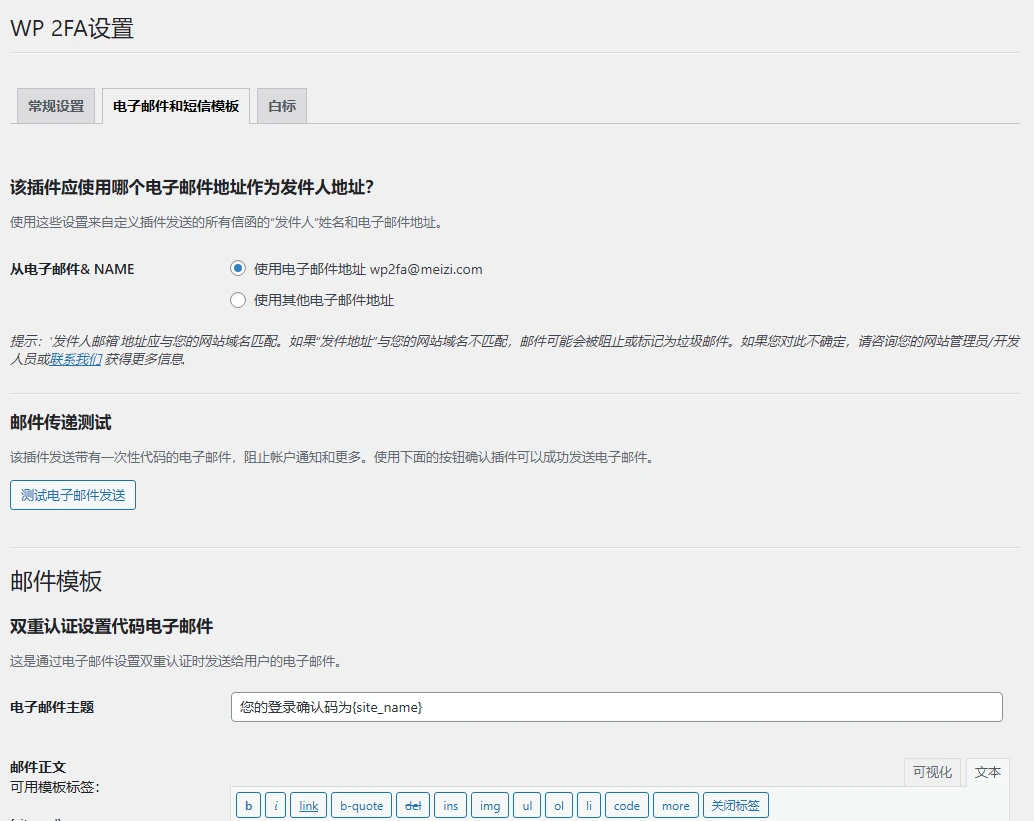Switch to the 常规设置 tab
Screen dimensions: 1034x821
point(55,105)
